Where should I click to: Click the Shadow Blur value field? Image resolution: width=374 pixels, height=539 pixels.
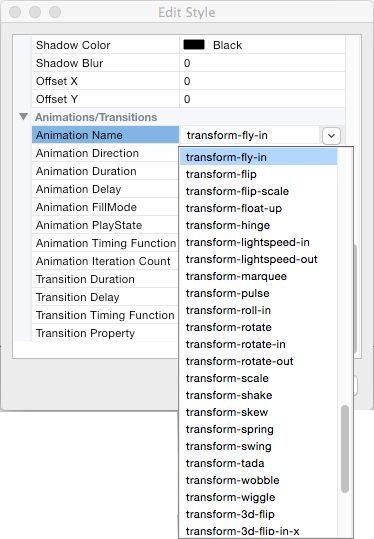tap(262, 63)
